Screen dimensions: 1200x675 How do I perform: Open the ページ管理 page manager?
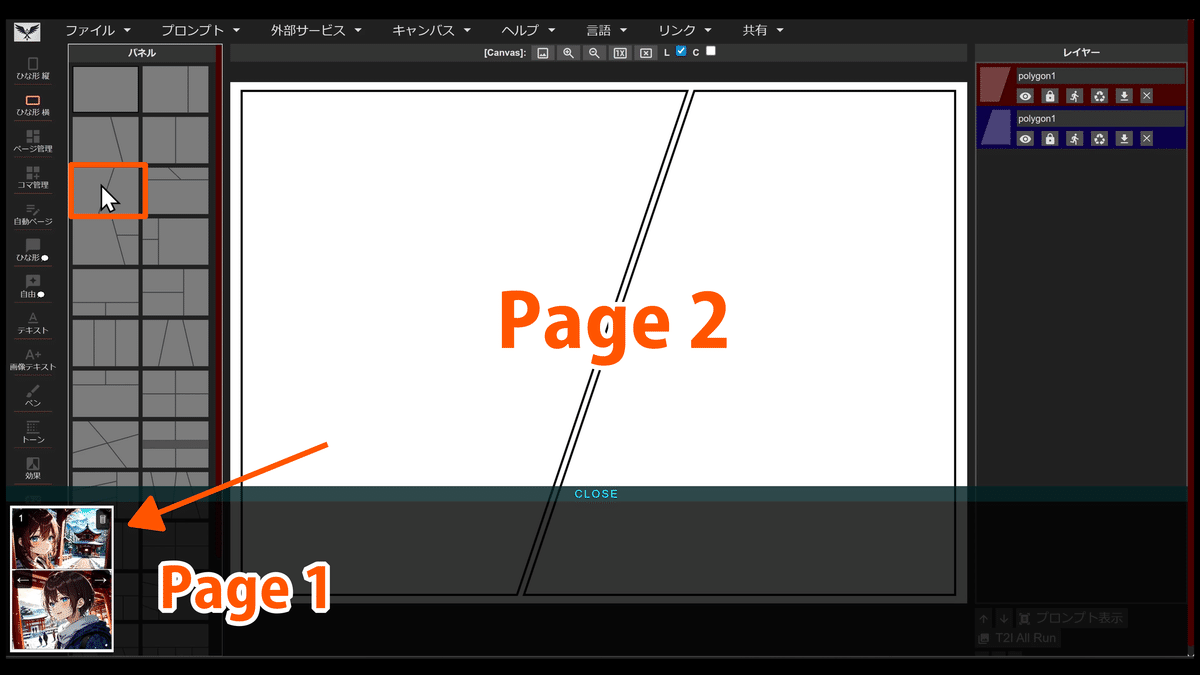point(31,142)
